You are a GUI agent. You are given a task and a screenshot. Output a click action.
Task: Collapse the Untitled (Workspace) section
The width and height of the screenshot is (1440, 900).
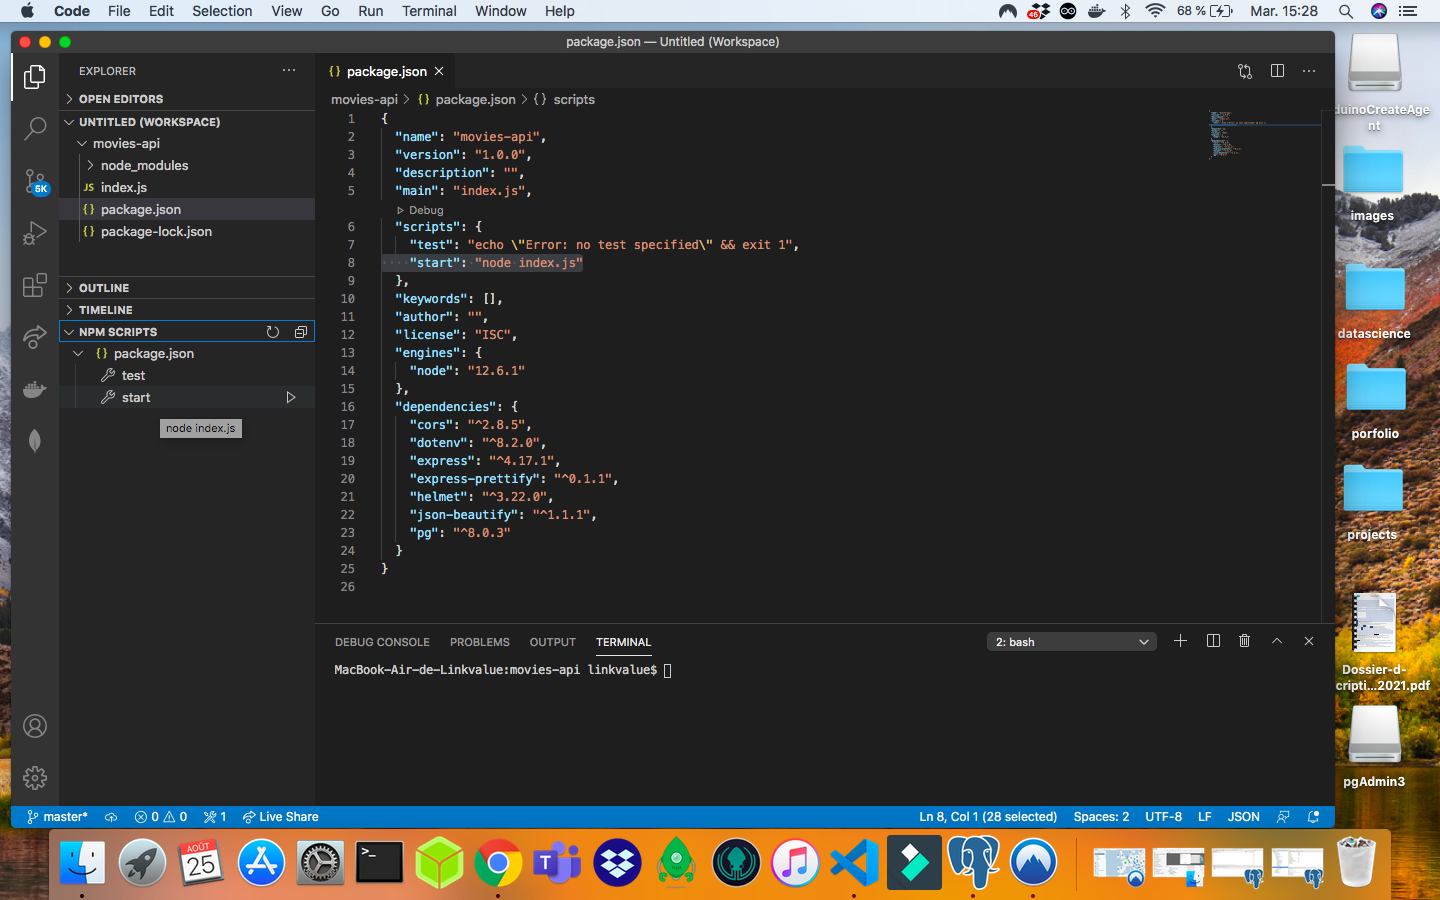[187, 122]
